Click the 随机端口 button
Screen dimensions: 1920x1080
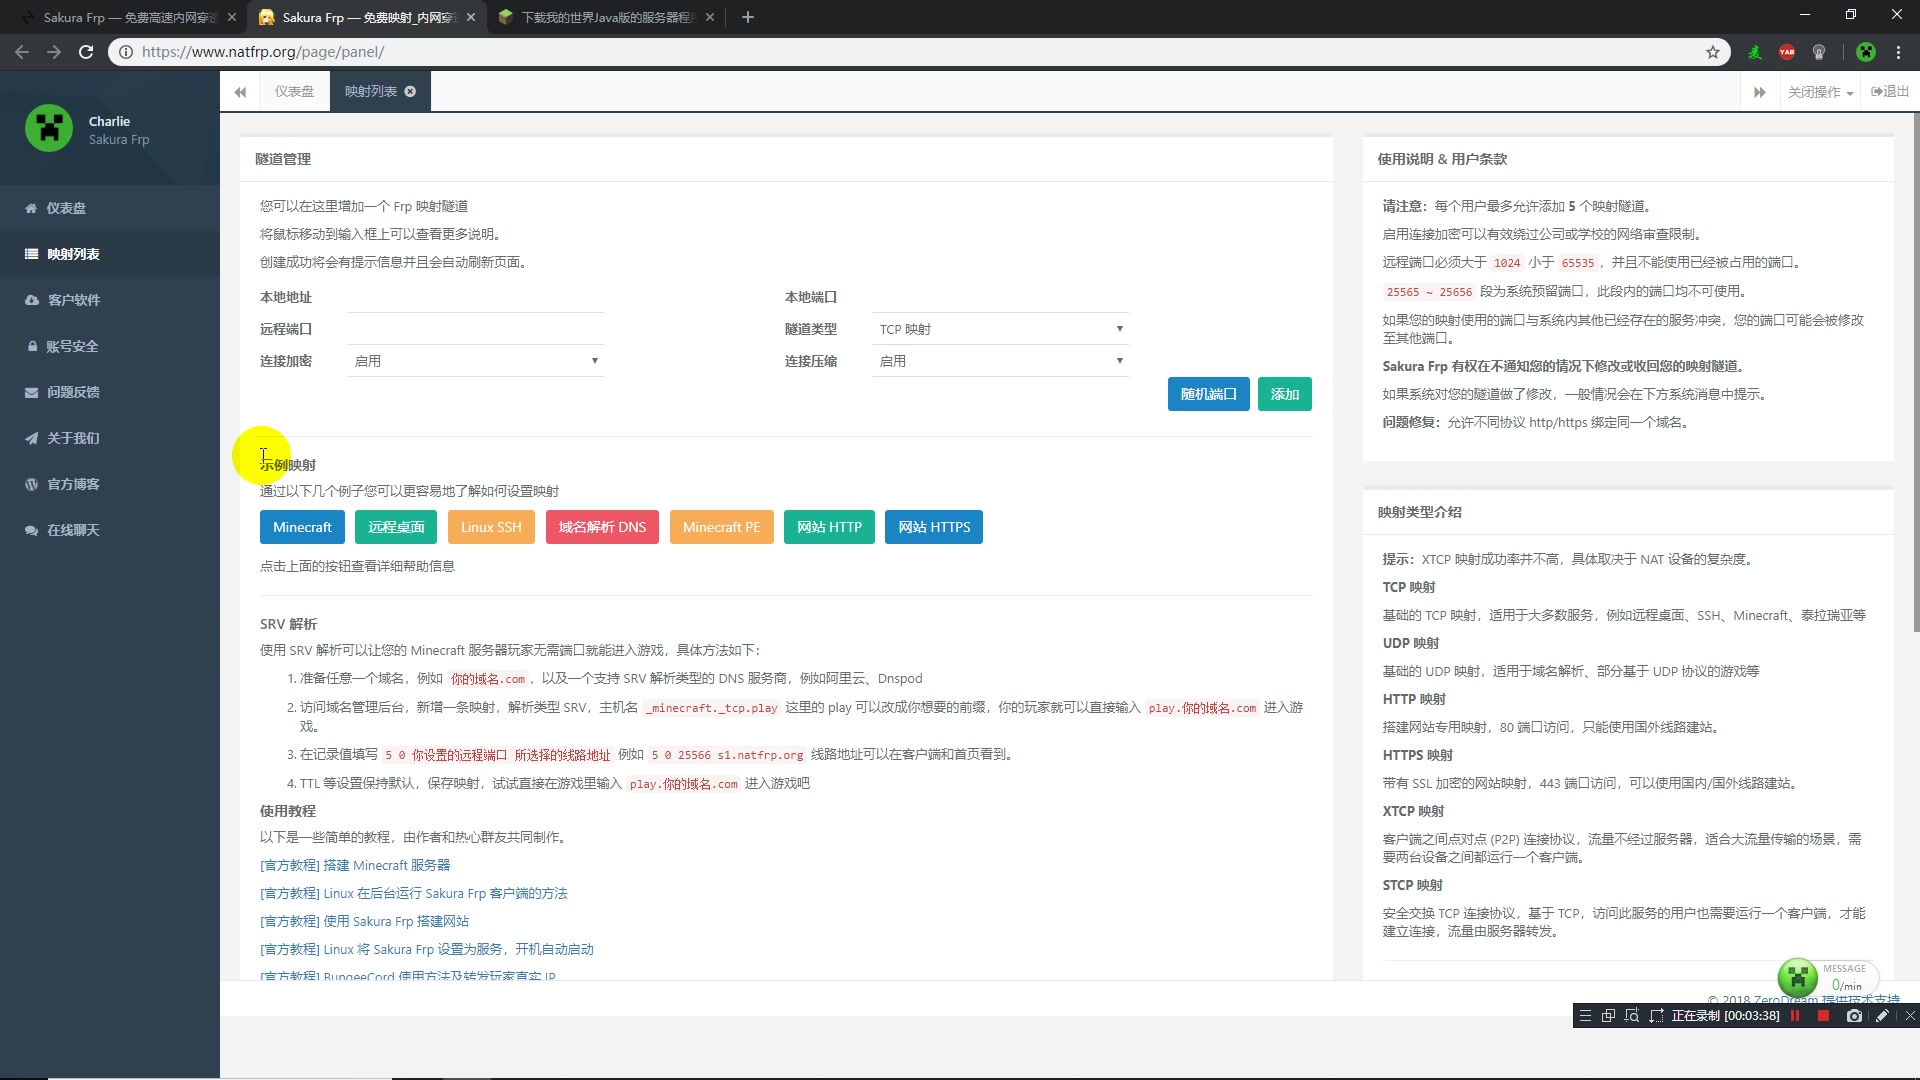point(1208,394)
